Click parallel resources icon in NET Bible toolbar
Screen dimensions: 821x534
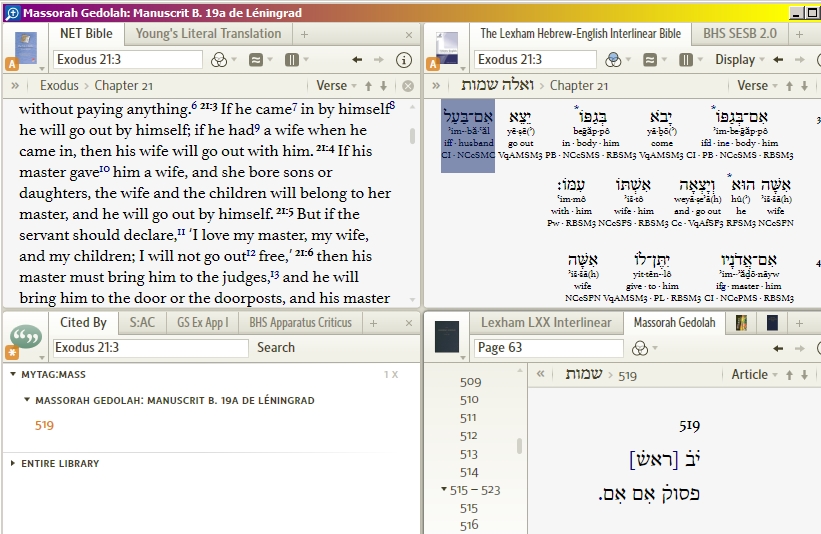256,60
